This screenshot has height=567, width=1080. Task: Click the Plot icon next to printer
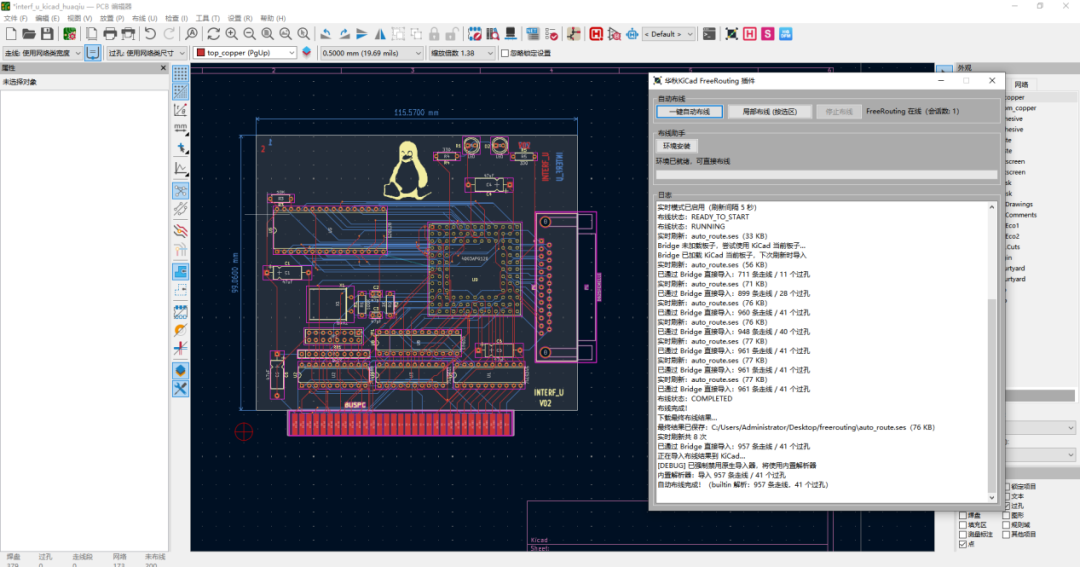(128, 34)
